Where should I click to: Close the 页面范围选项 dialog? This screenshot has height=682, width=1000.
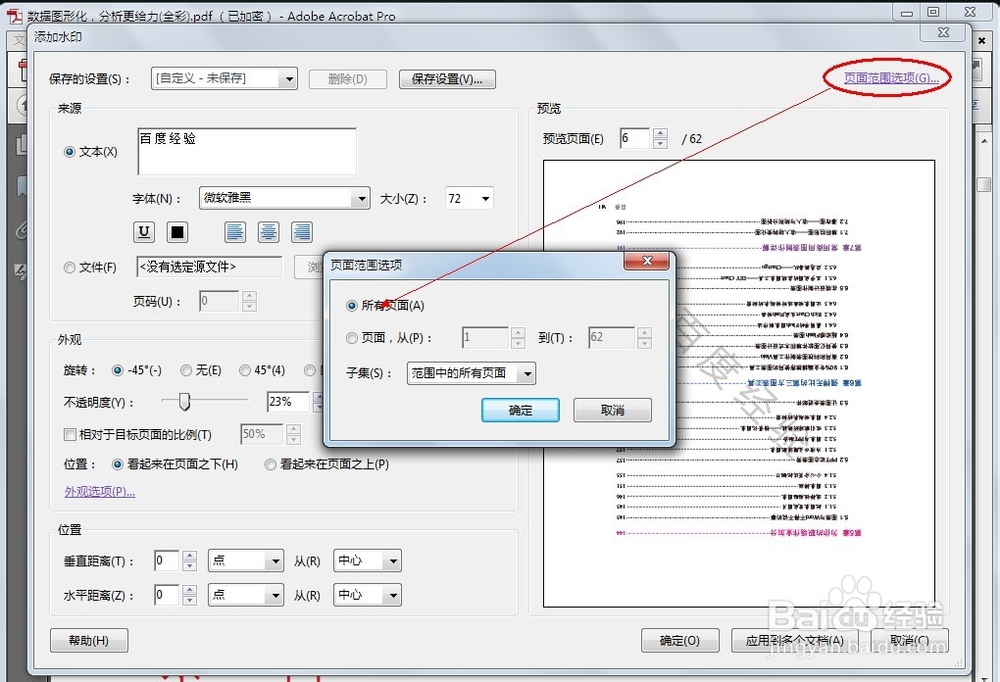(x=646, y=260)
